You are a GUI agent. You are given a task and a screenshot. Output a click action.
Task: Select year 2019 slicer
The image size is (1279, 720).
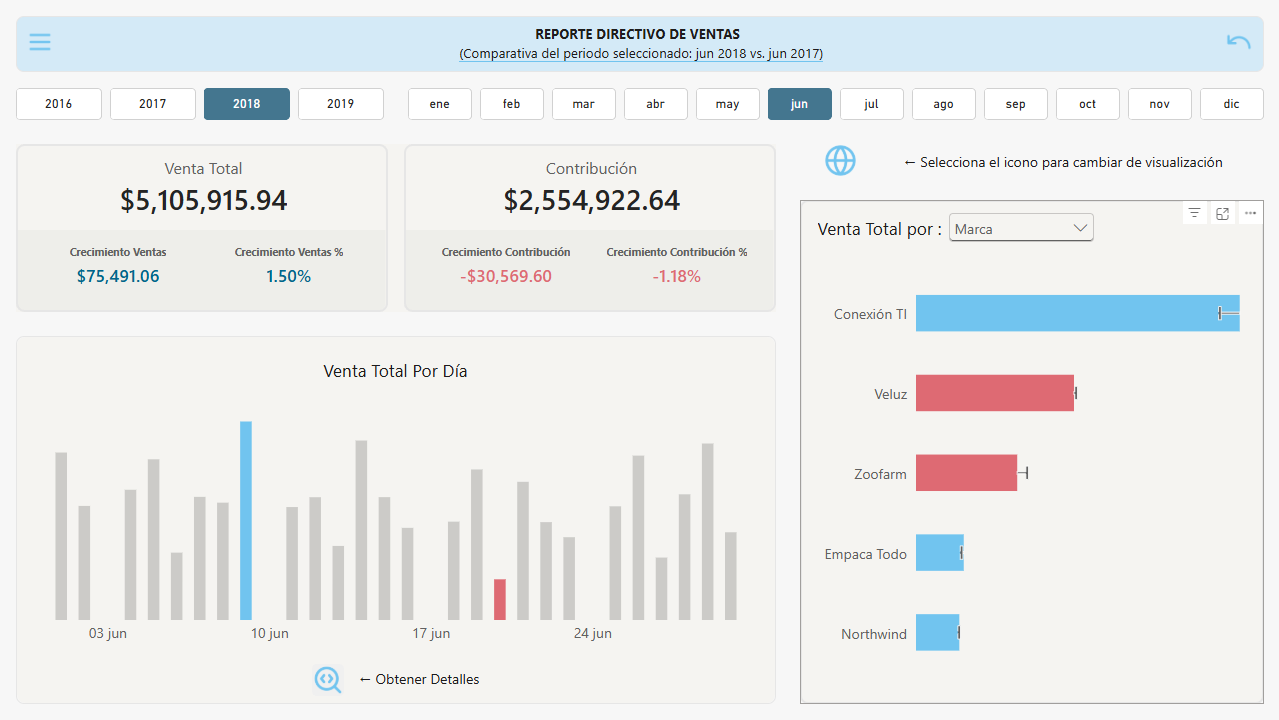coord(341,104)
